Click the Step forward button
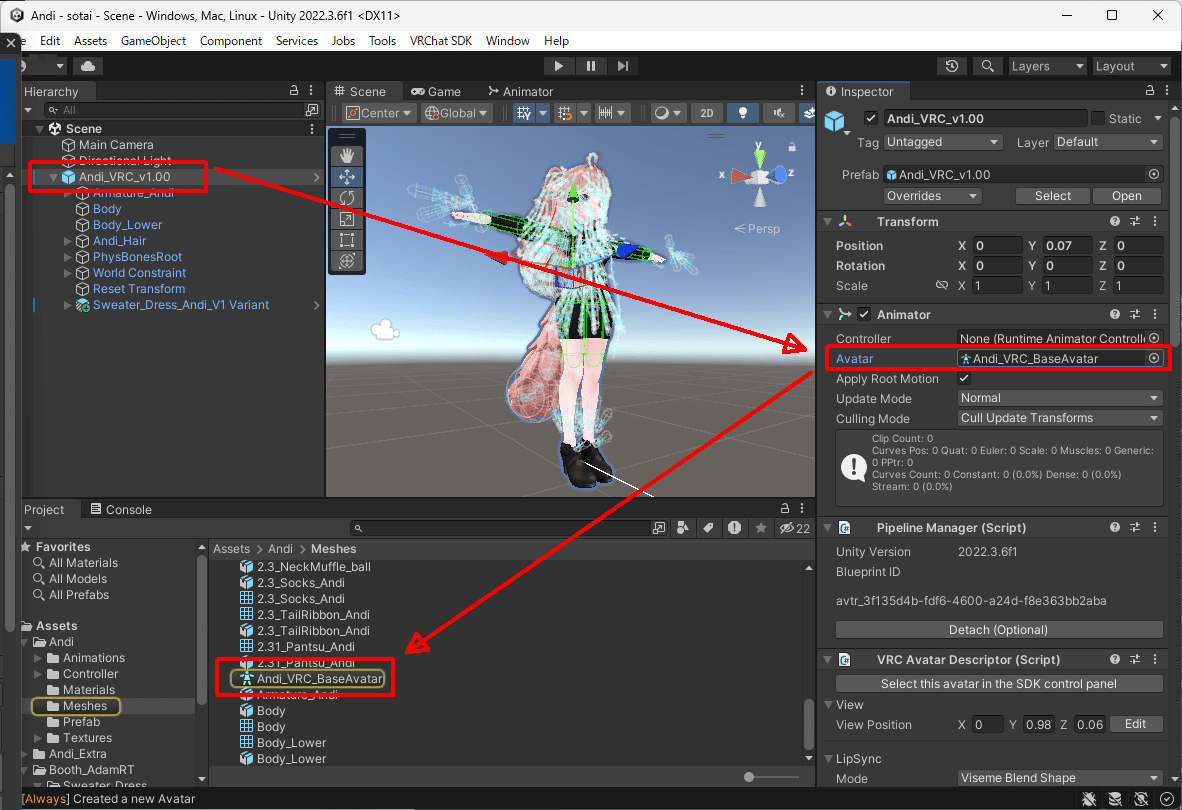This screenshot has width=1182, height=810. (623, 66)
